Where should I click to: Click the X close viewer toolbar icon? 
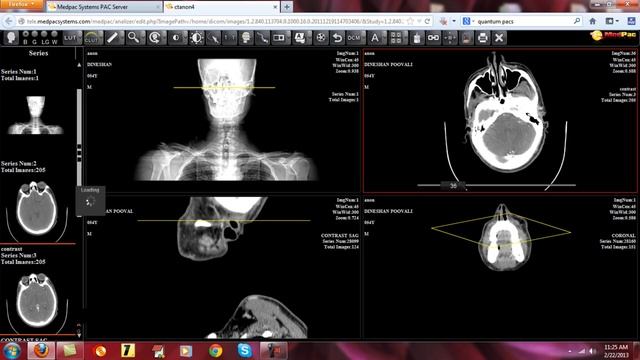click(499, 38)
